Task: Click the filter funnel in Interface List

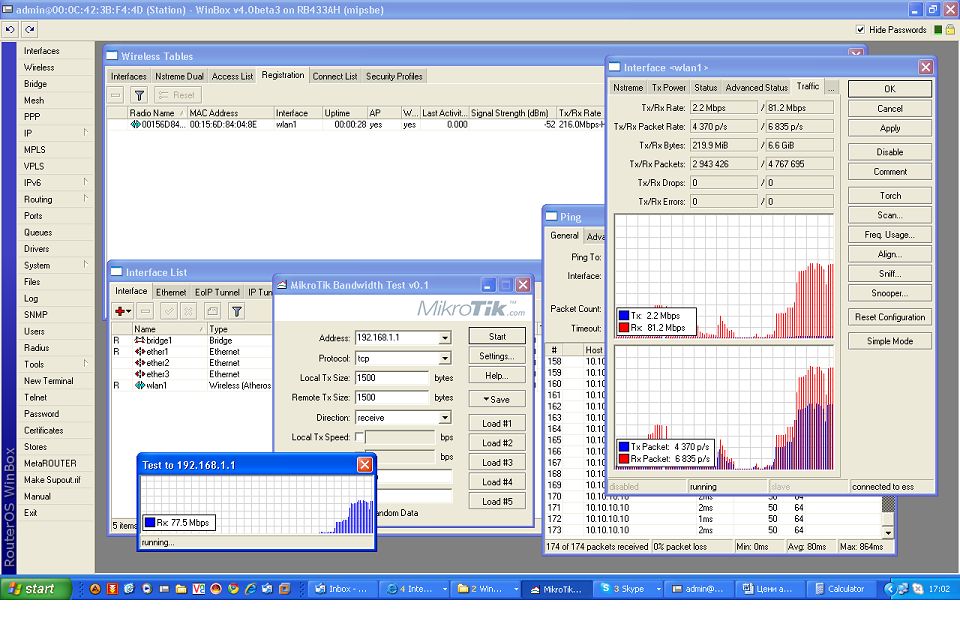Action: [237, 311]
